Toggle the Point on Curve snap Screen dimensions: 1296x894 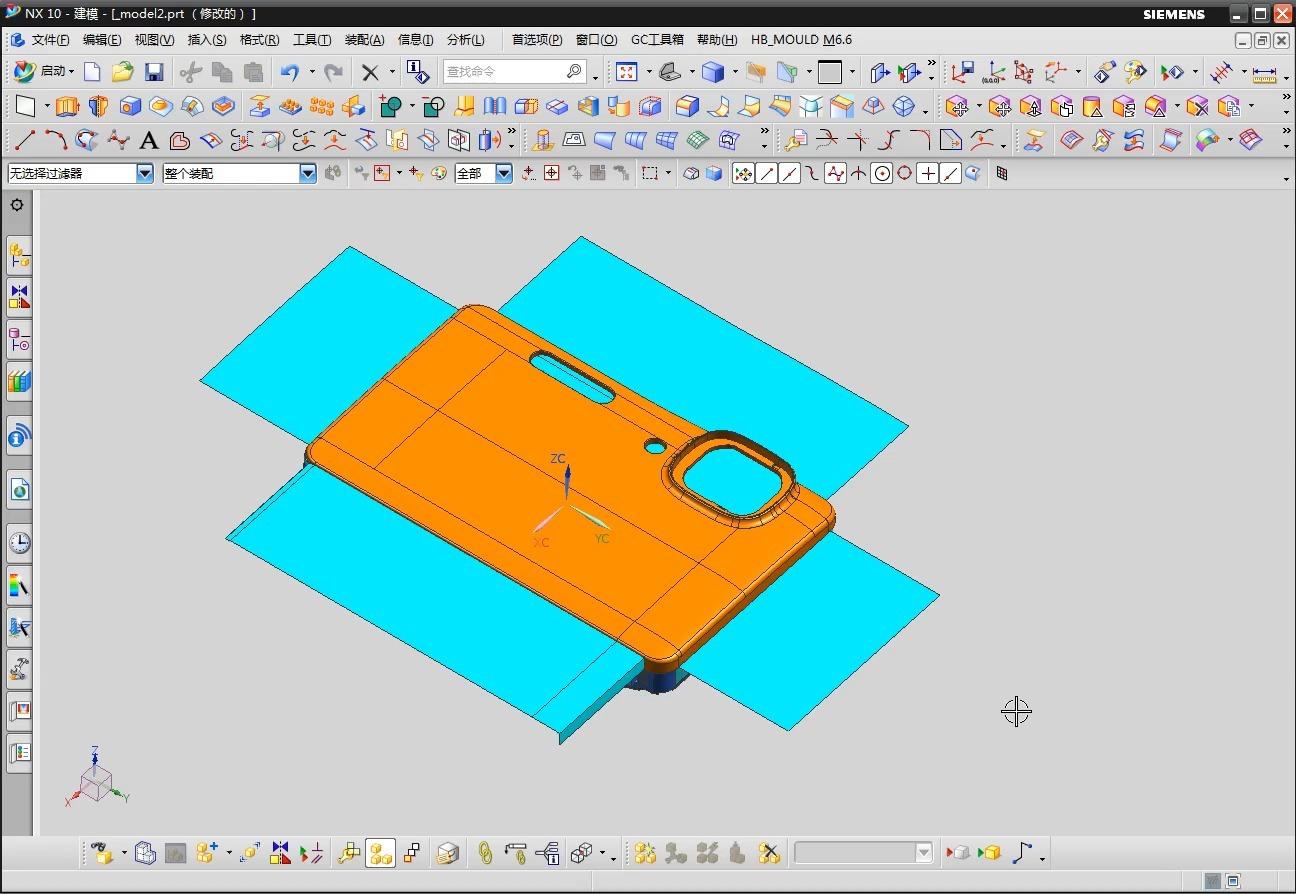pyautogui.click(x=951, y=174)
